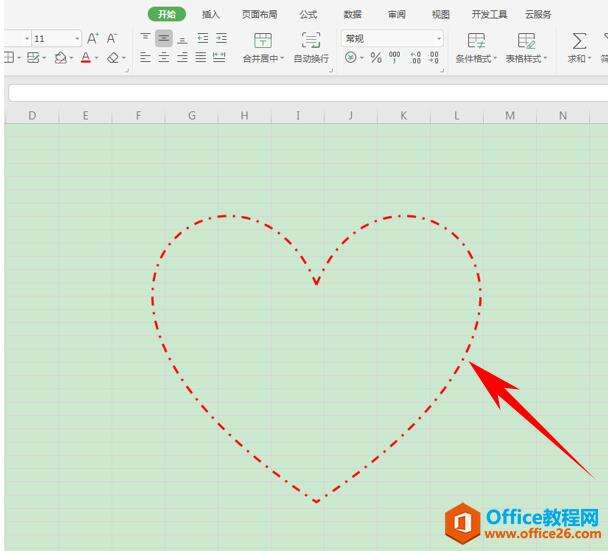Click the cell style icon beside borders

[33, 58]
